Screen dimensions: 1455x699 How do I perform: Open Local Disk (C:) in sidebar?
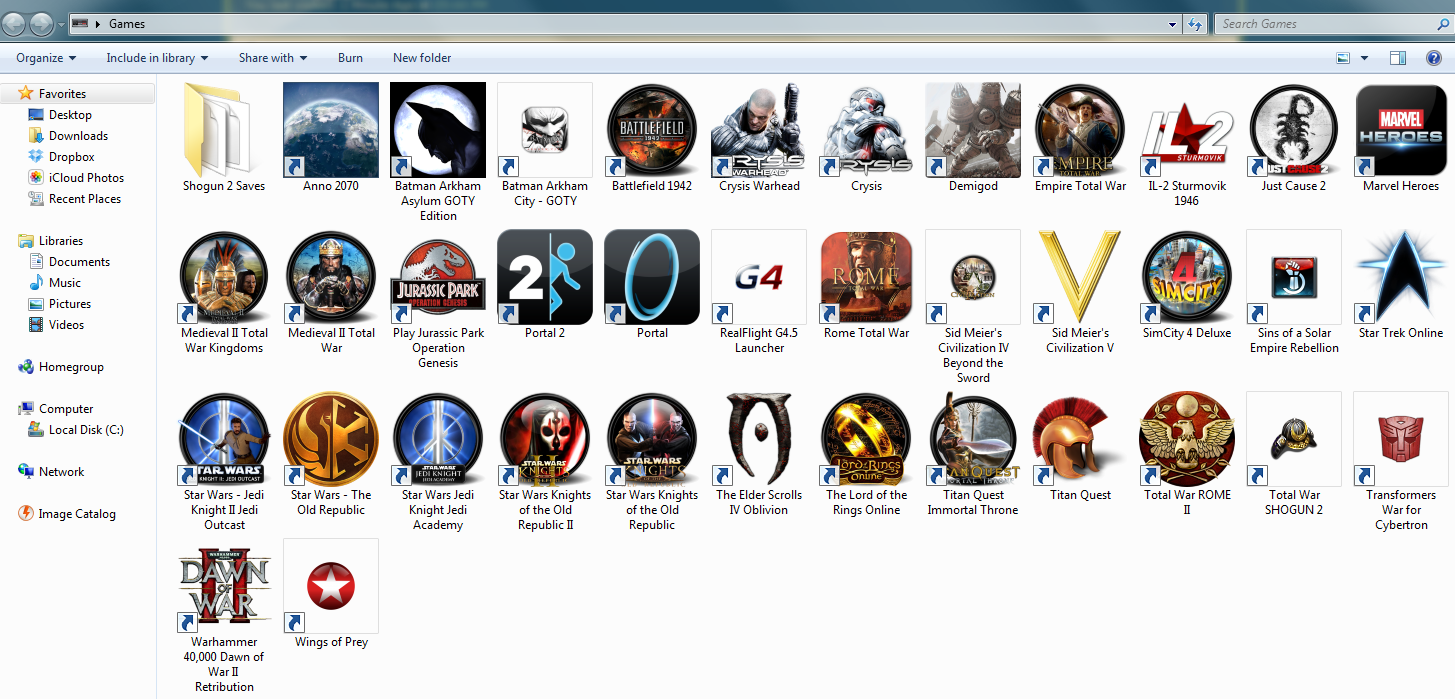pos(86,430)
